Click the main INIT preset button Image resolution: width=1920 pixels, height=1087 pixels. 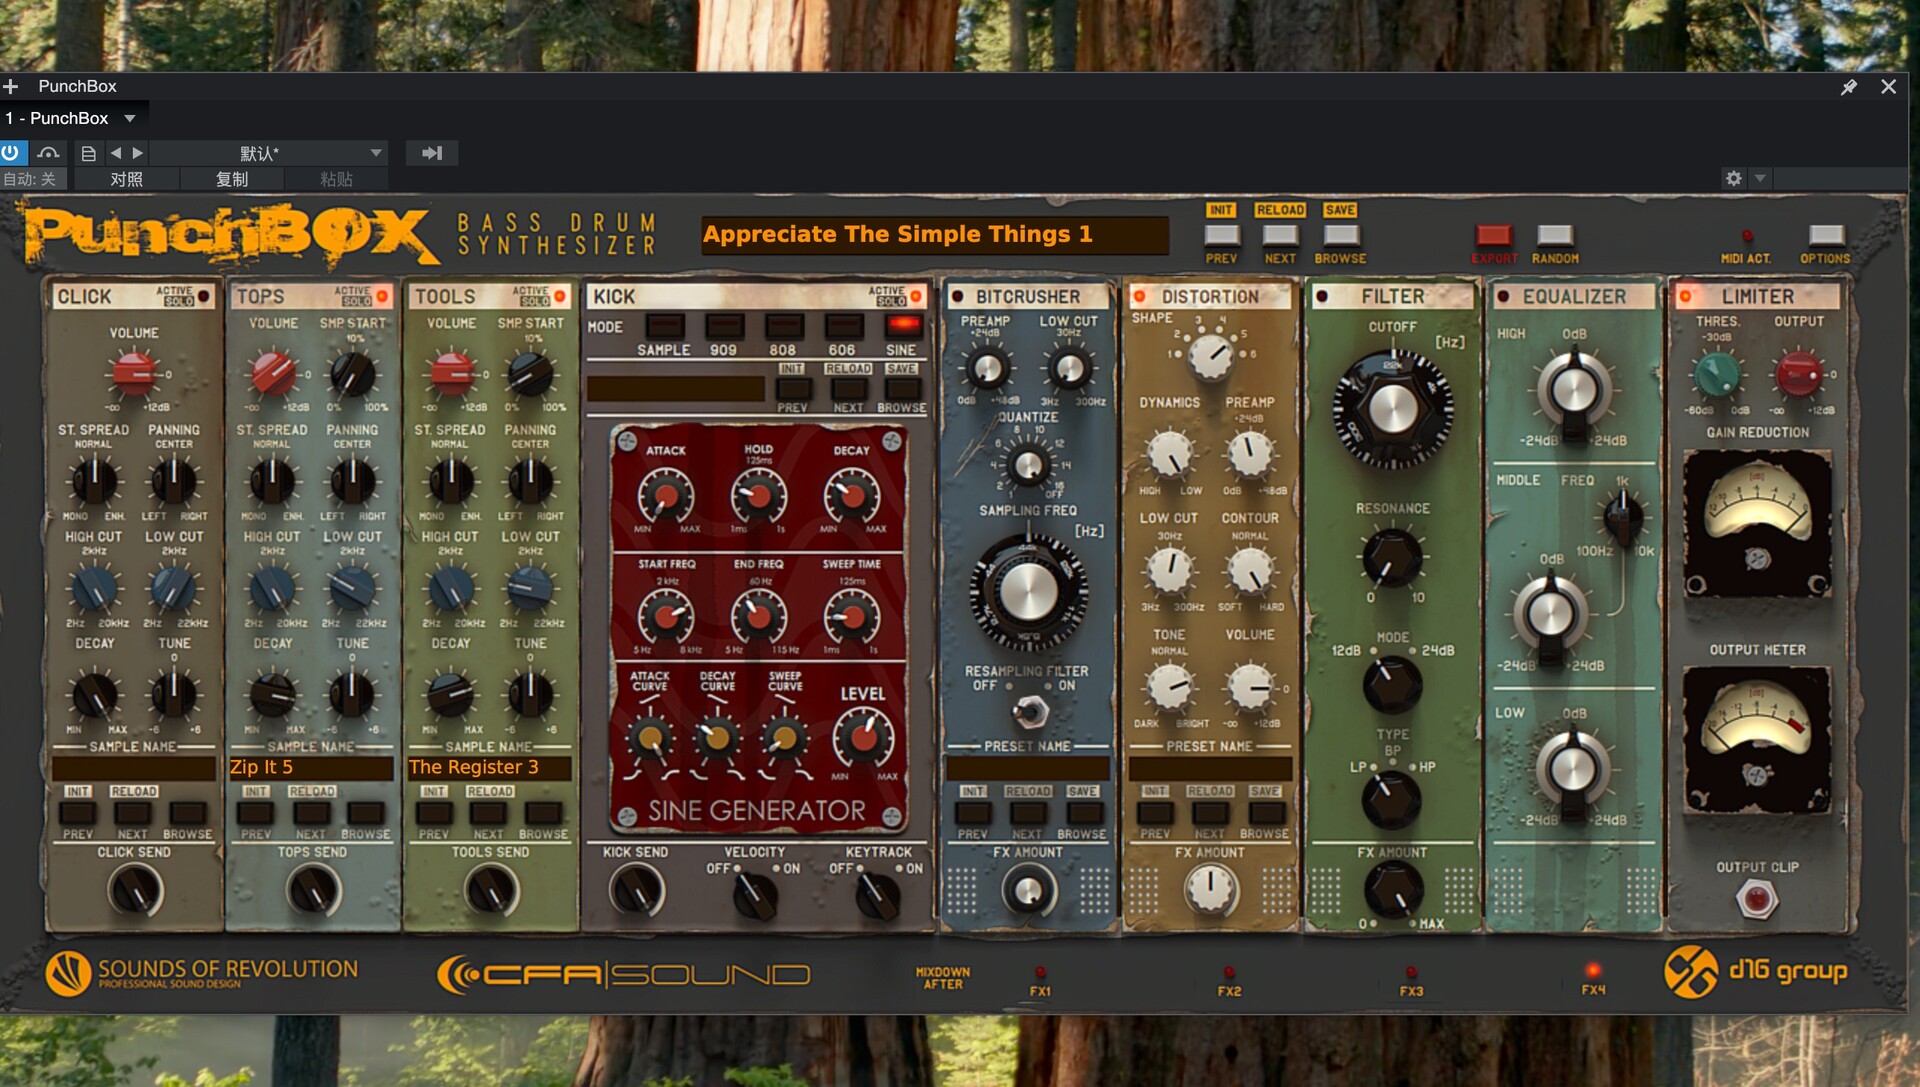(1221, 210)
